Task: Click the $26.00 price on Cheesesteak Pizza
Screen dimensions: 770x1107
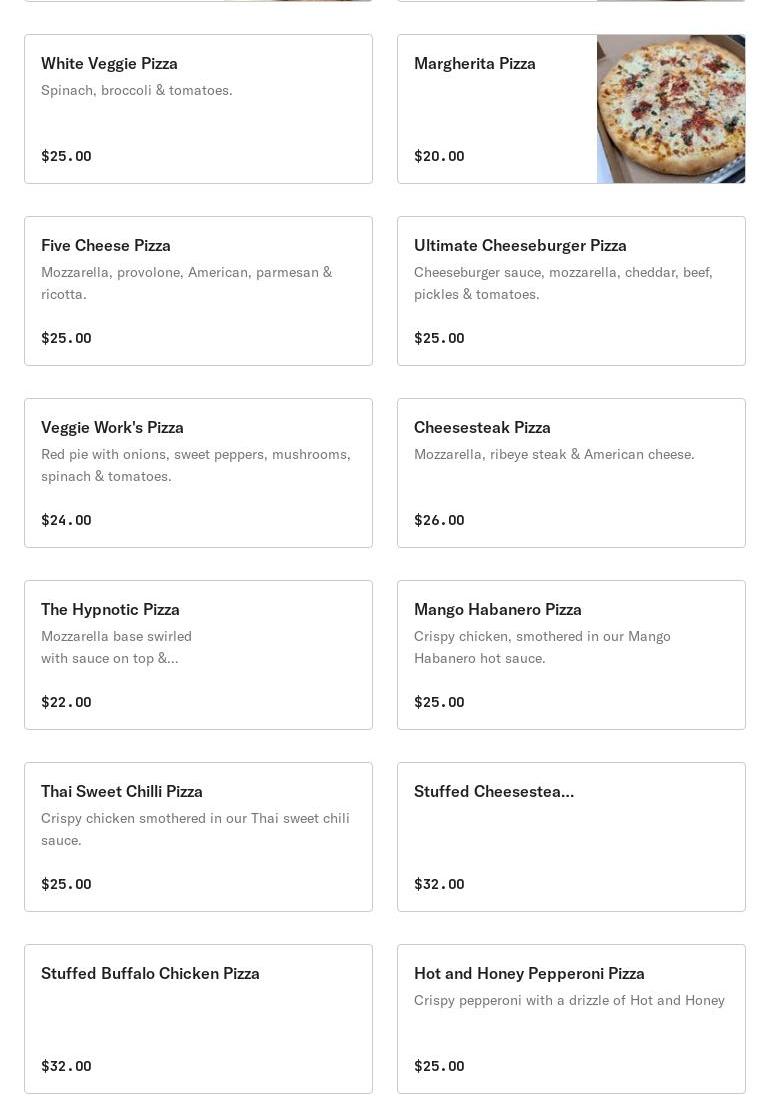Action: 439,520
